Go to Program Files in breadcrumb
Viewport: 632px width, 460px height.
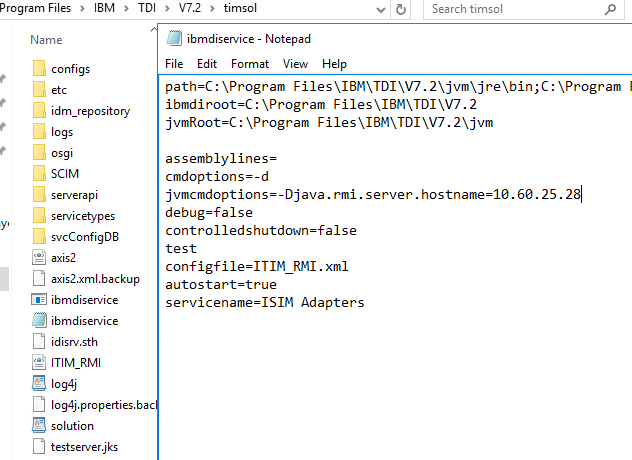(x=35, y=8)
